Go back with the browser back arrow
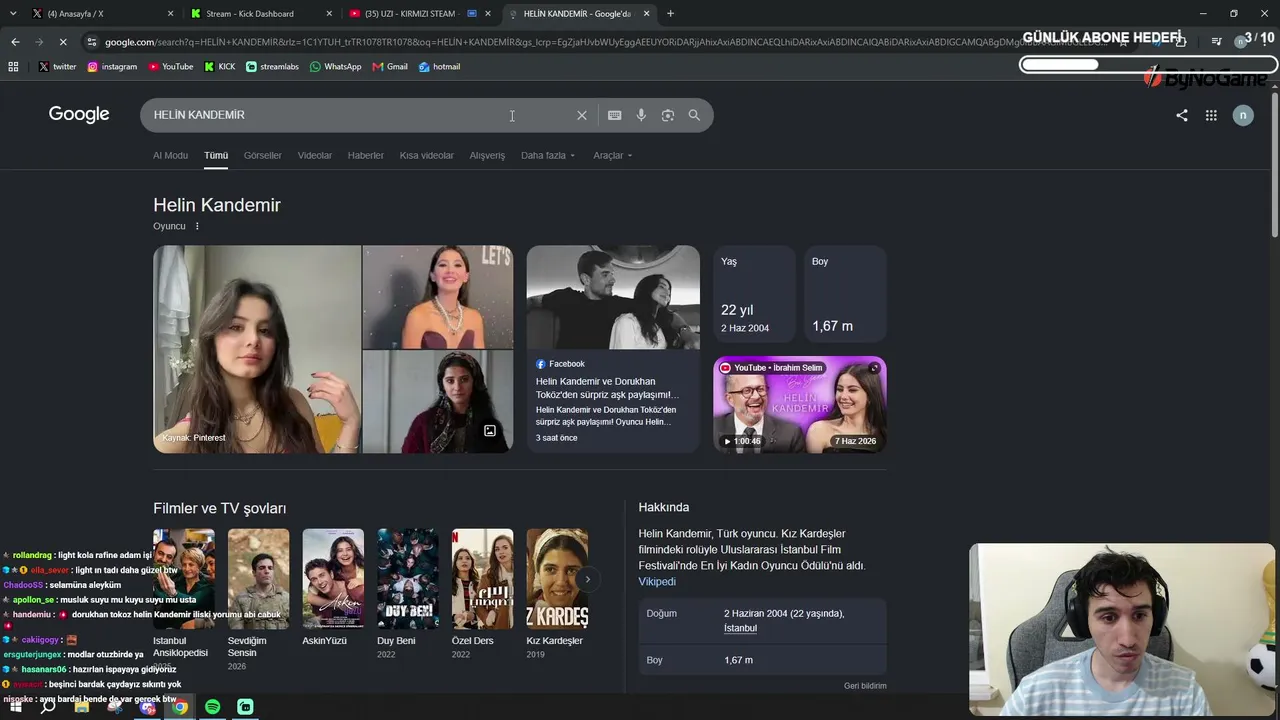Viewport: 1280px width, 720px height. coord(15,42)
